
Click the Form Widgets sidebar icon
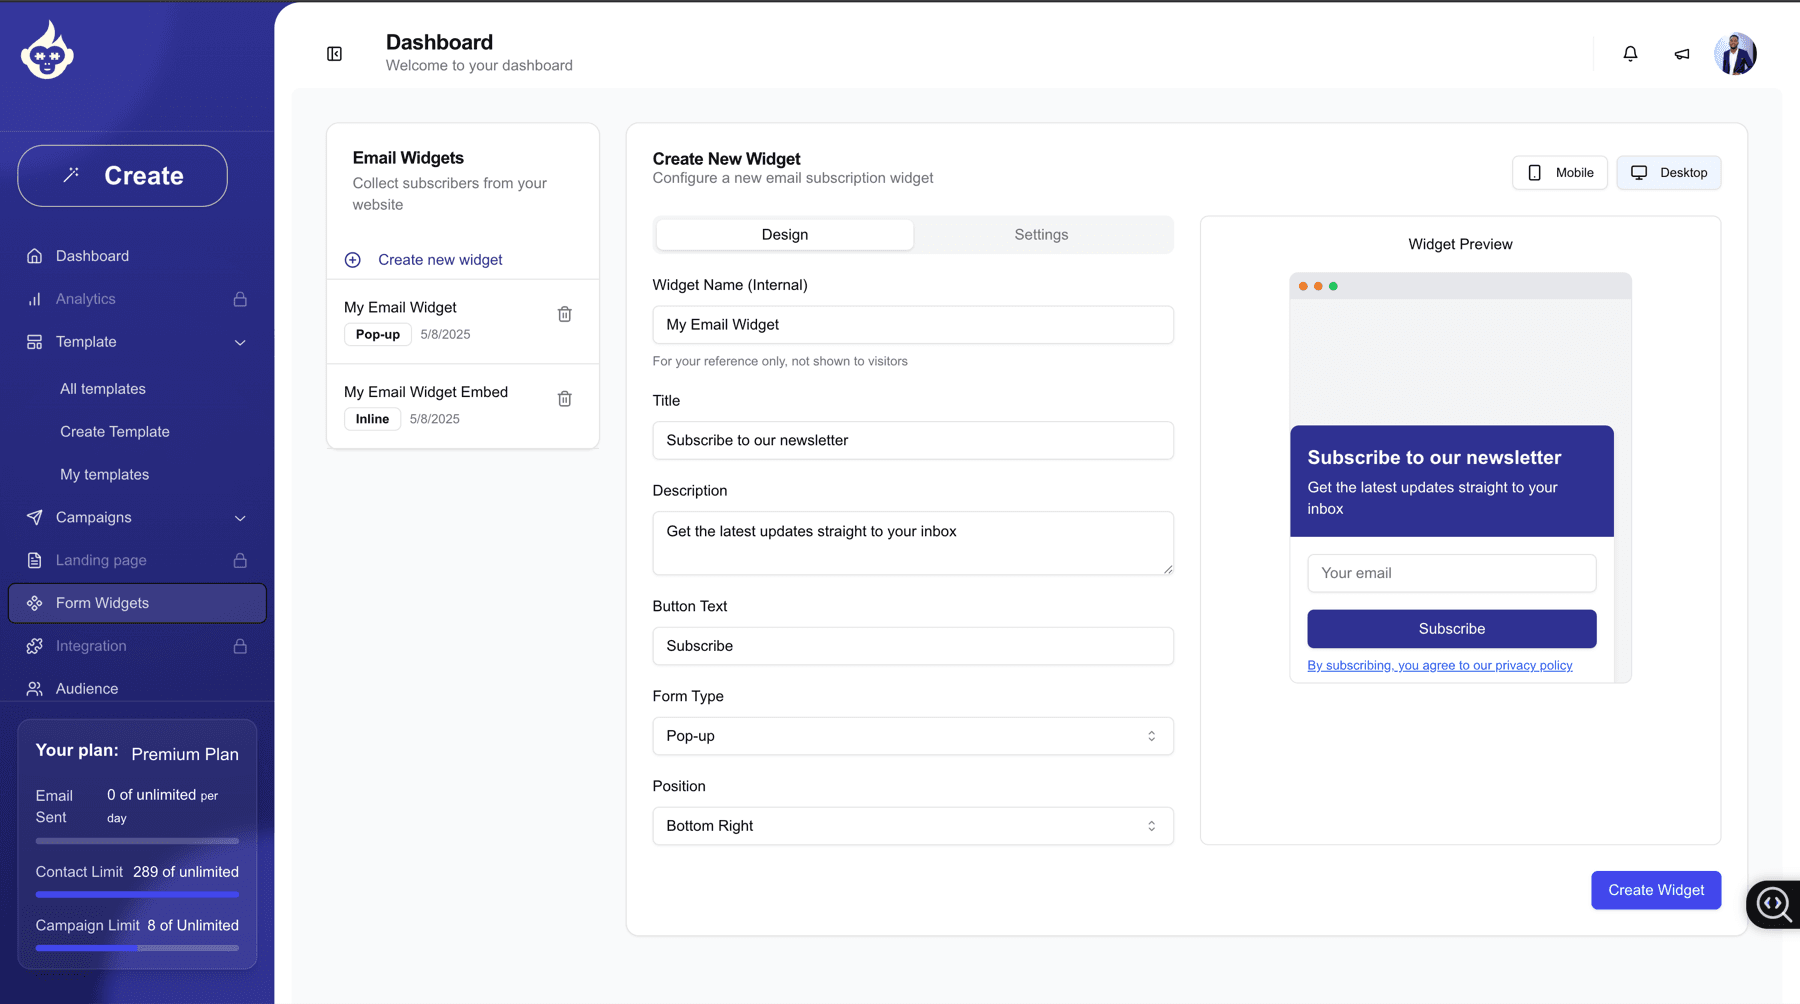pyautogui.click(x=35, y=603)
